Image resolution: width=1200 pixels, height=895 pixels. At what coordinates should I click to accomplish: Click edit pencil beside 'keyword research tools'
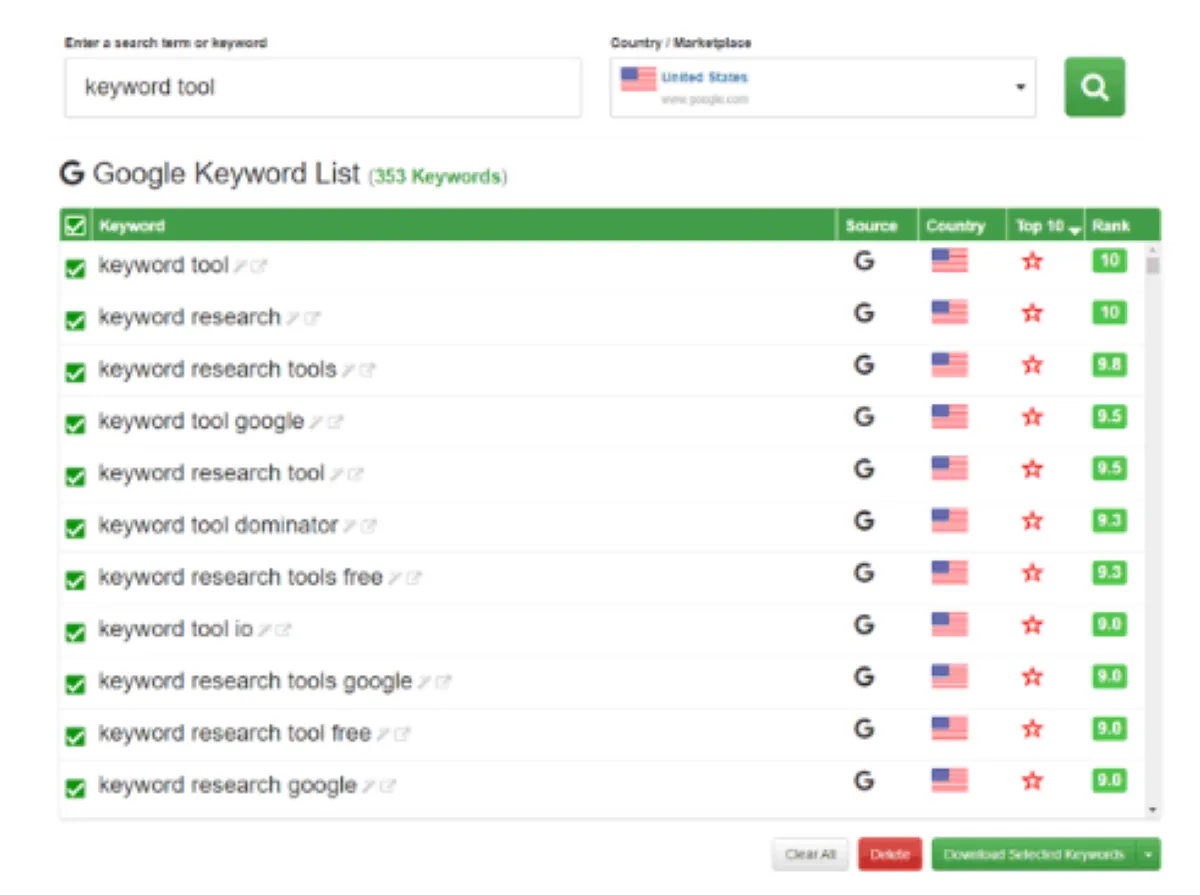pyautogui.click(x=348, y=371)
